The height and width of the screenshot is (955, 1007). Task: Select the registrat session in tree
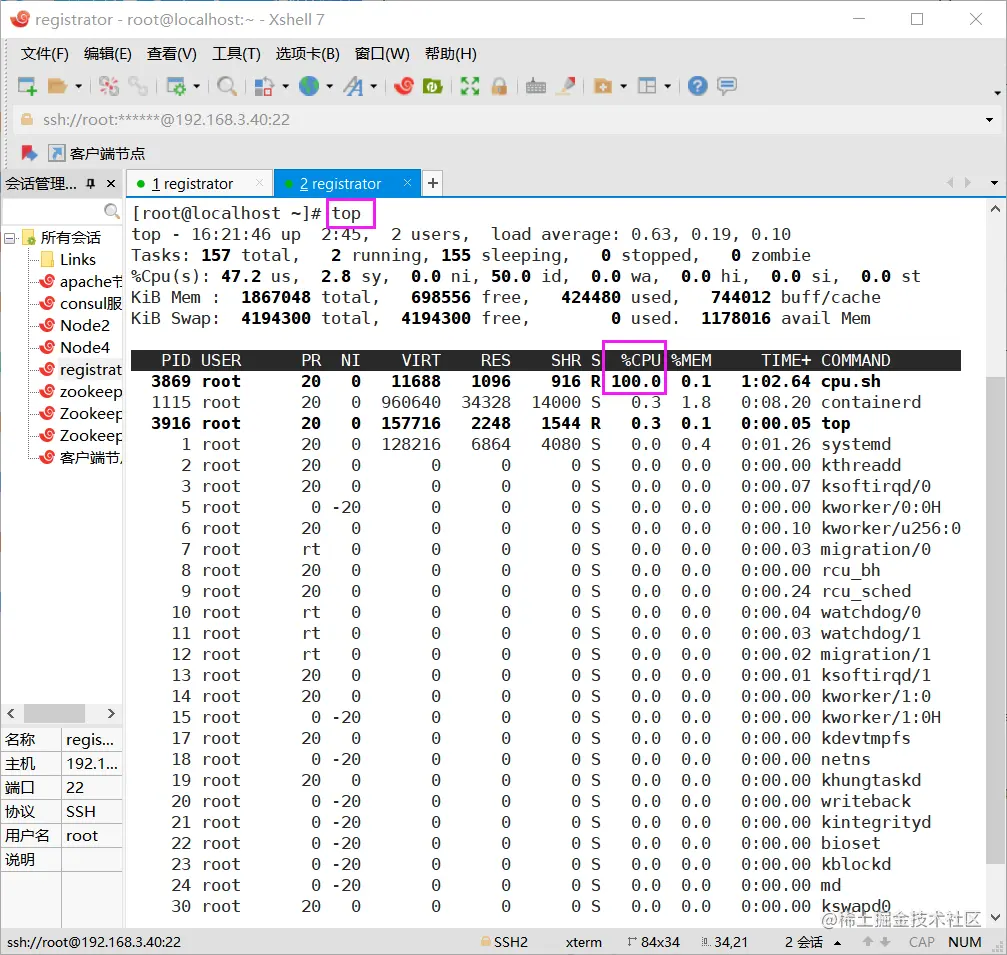coord(81,370)
